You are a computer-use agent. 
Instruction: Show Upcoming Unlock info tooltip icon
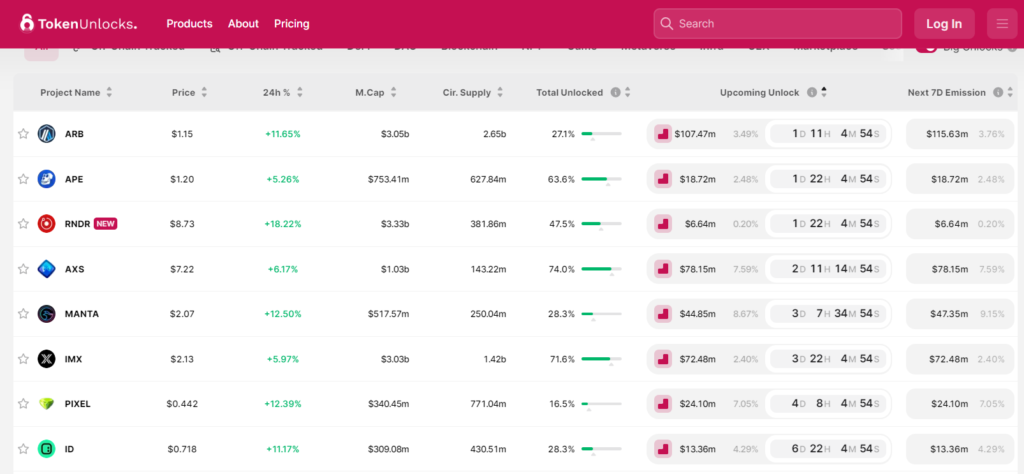point(812,93)
